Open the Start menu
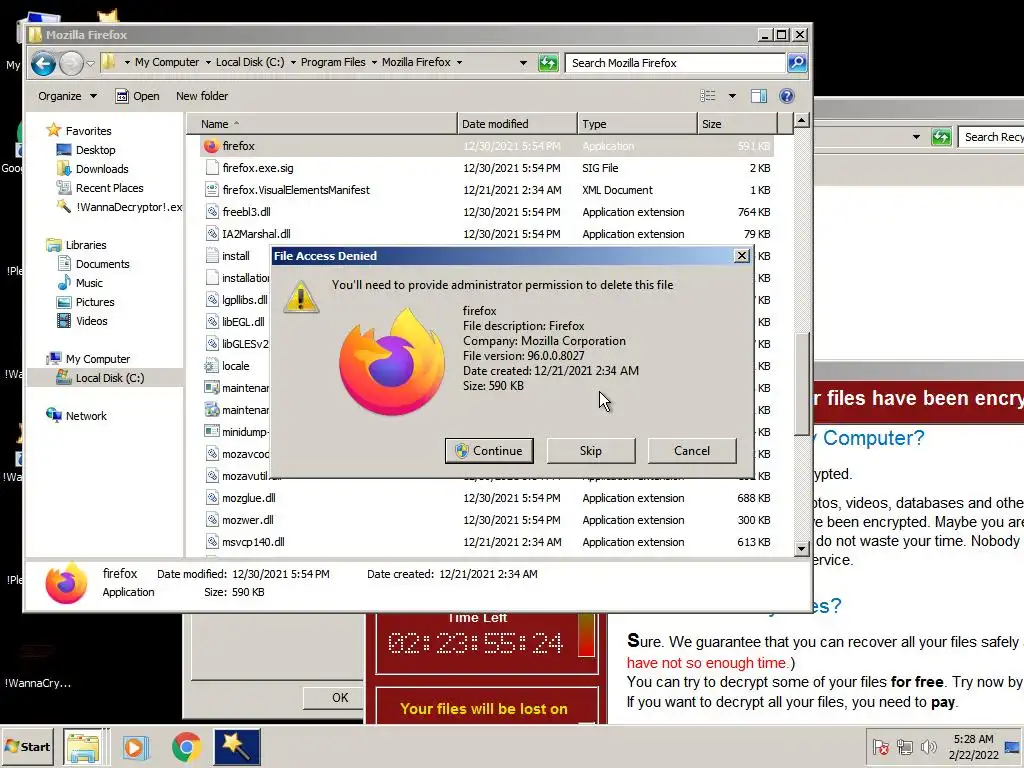The height and width of the screenshot is (768, 1024). [x=27, y=746]
